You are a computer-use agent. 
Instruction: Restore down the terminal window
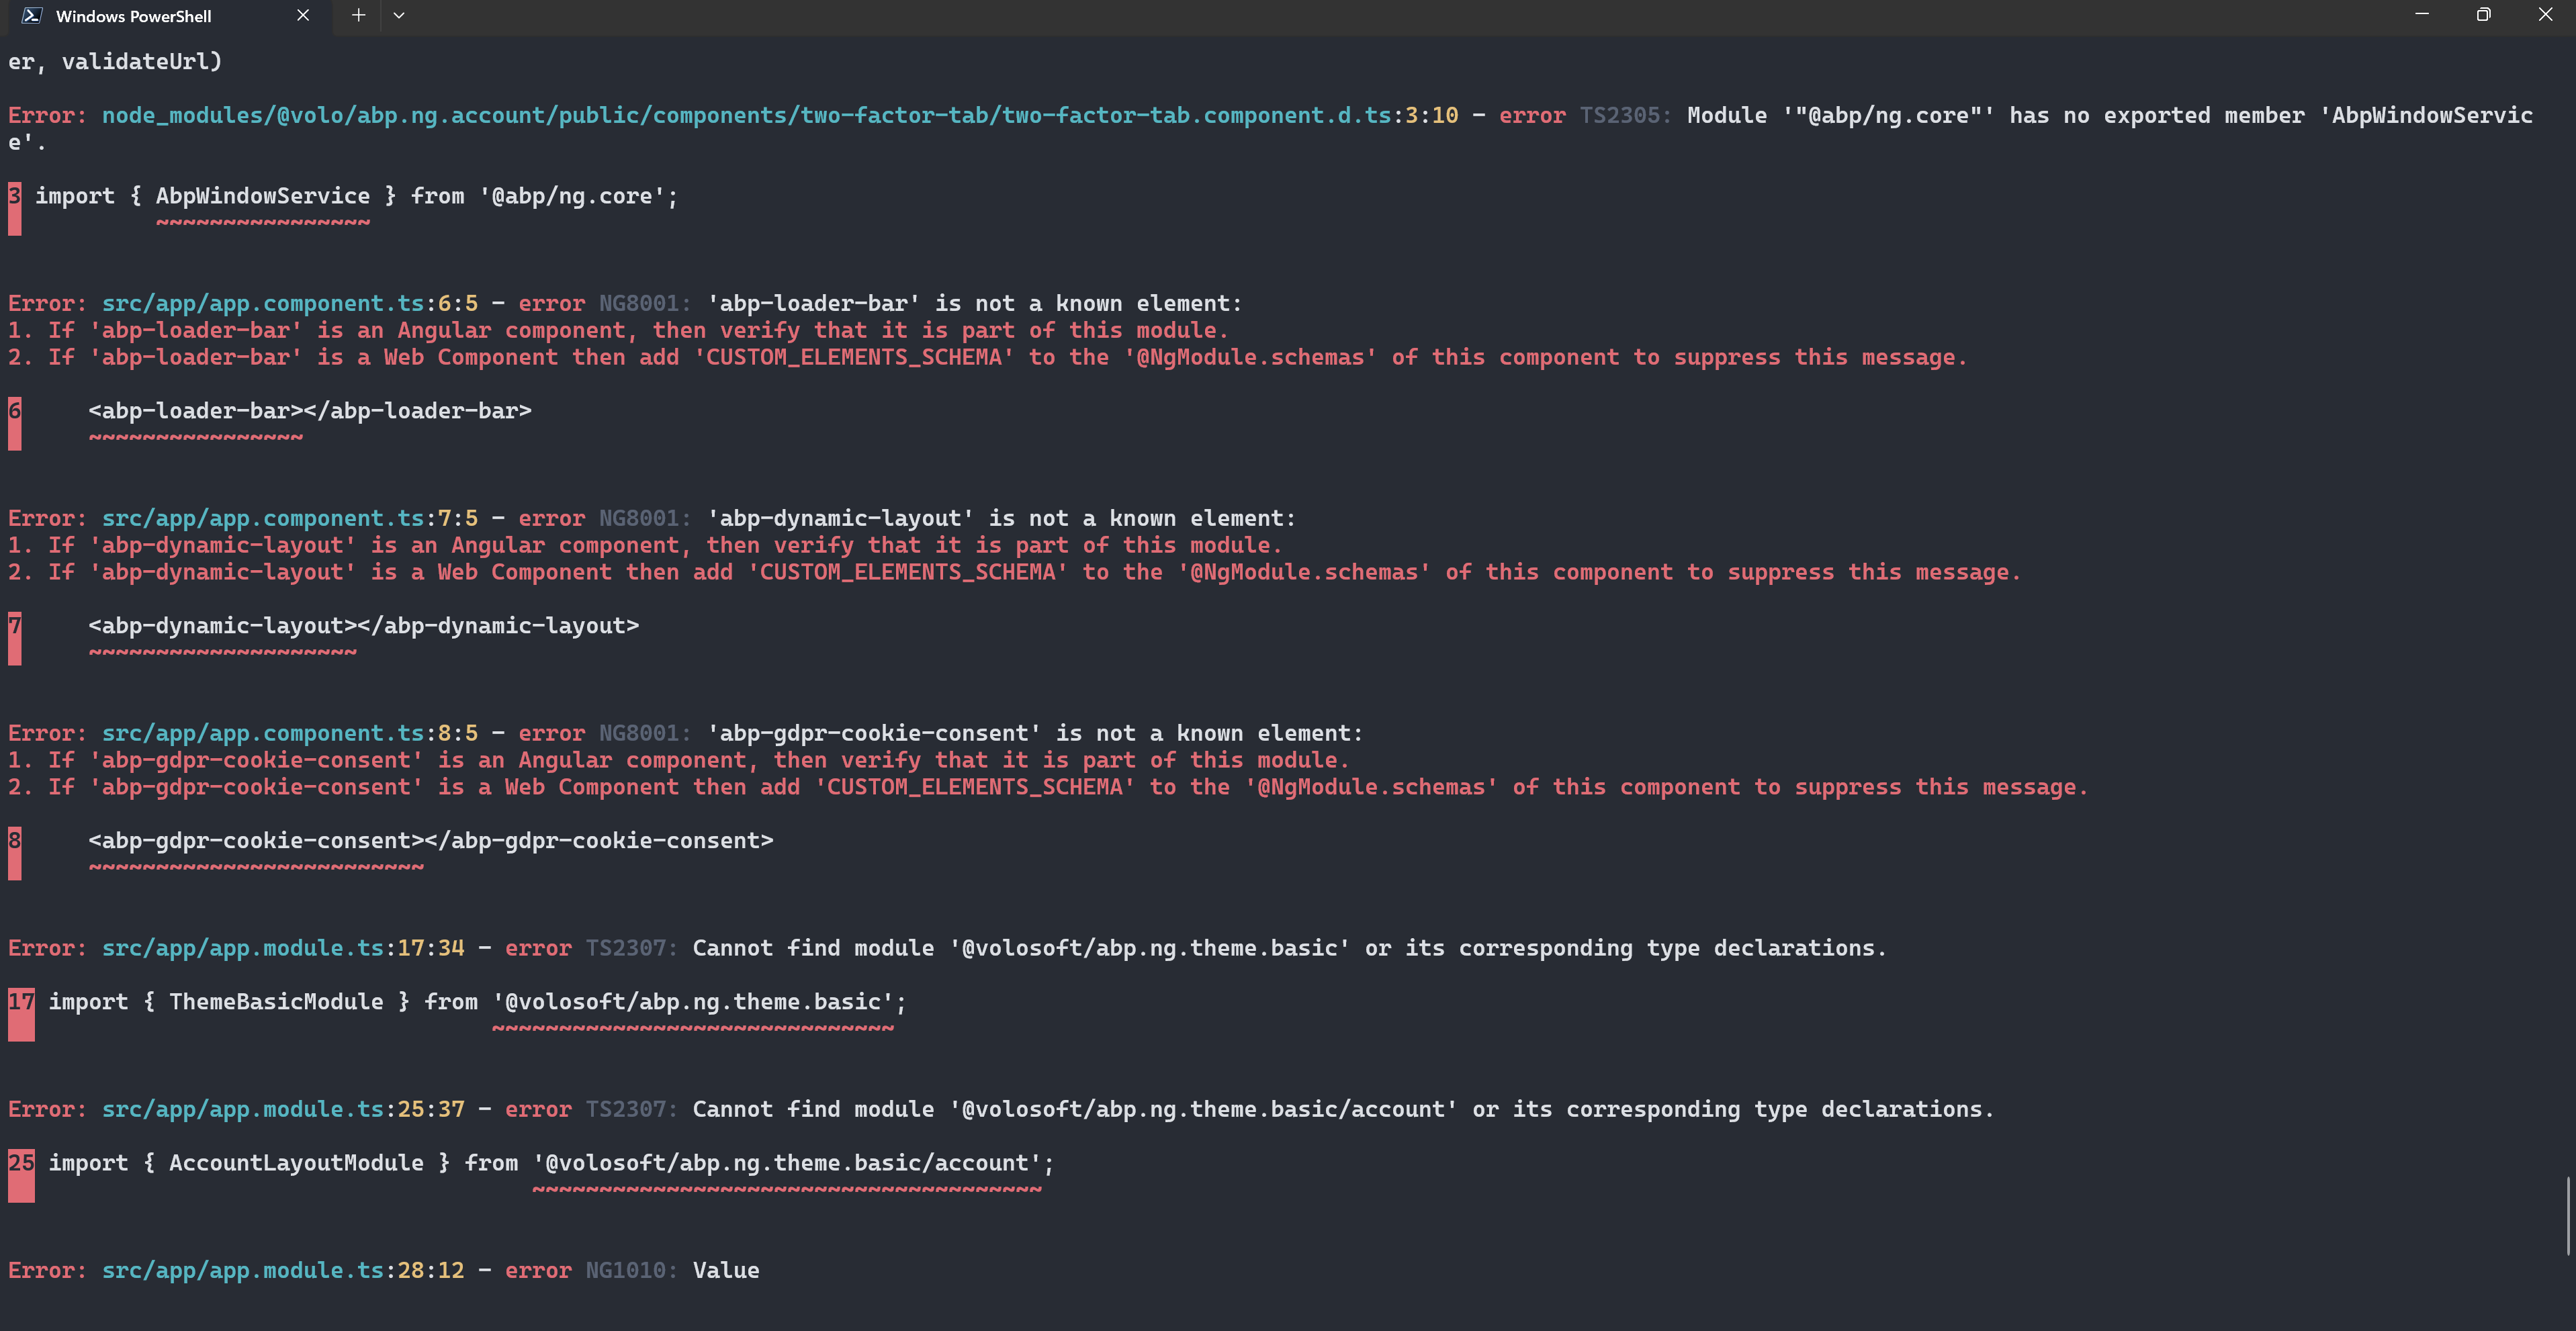[x=2483, y=14]
